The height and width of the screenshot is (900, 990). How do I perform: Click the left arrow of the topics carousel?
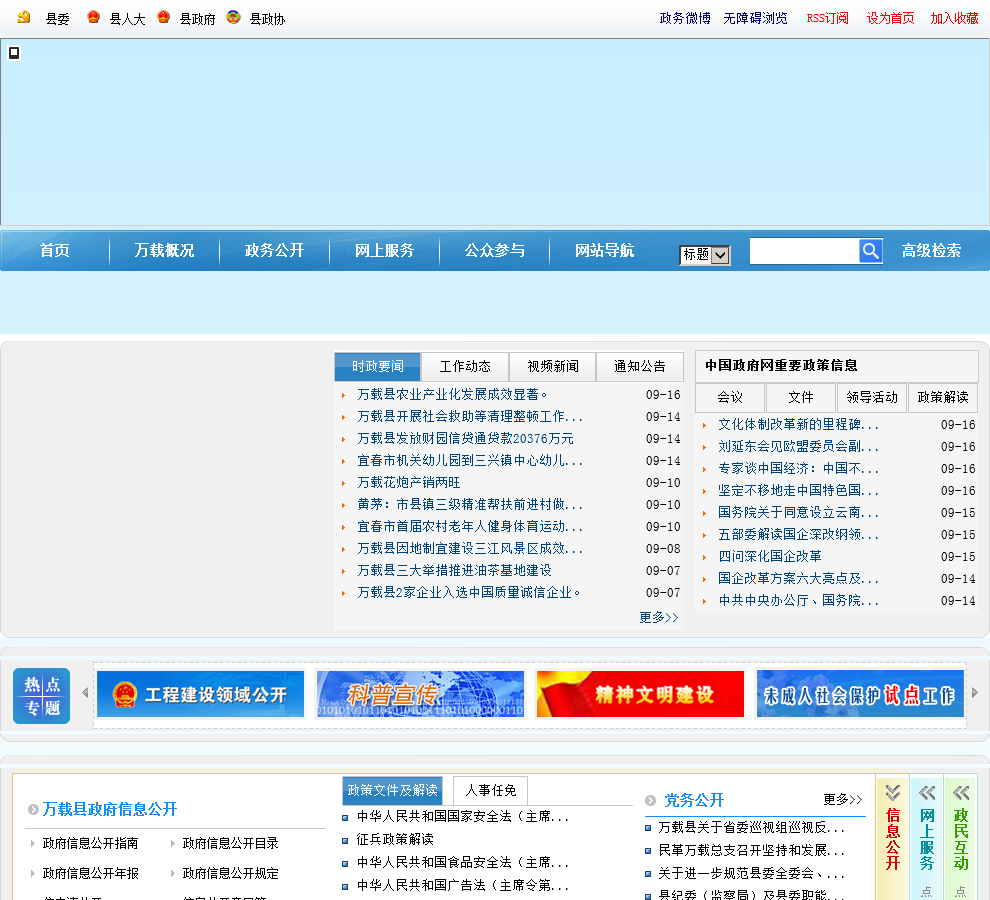point(85,693)
